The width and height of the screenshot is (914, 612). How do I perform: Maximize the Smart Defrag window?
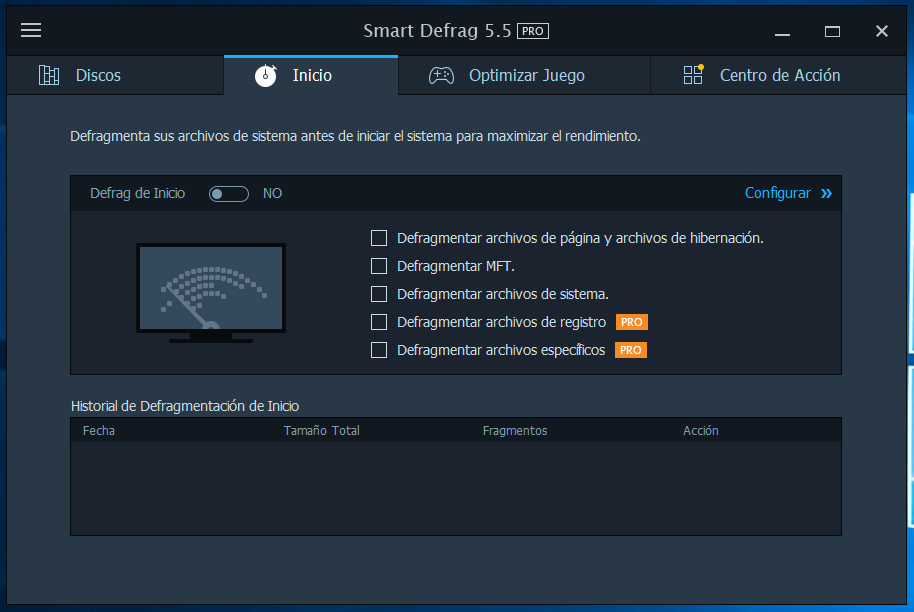pyautogui.click(x=832, y=31)
